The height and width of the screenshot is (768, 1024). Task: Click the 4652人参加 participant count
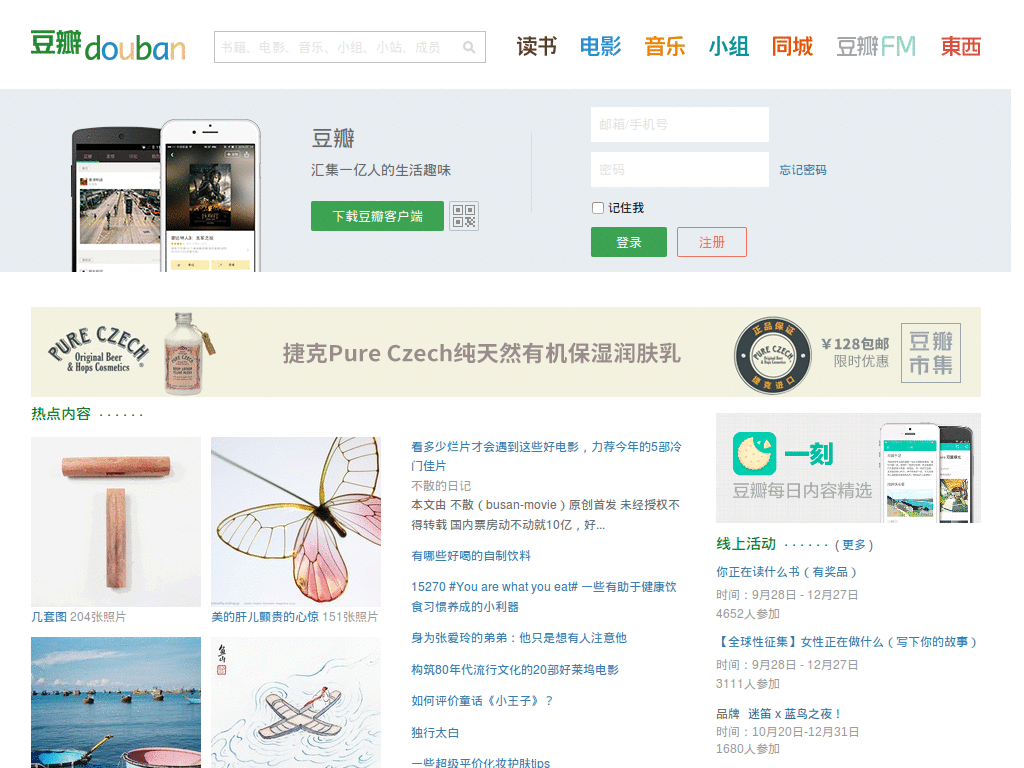[x=748, y=614]
